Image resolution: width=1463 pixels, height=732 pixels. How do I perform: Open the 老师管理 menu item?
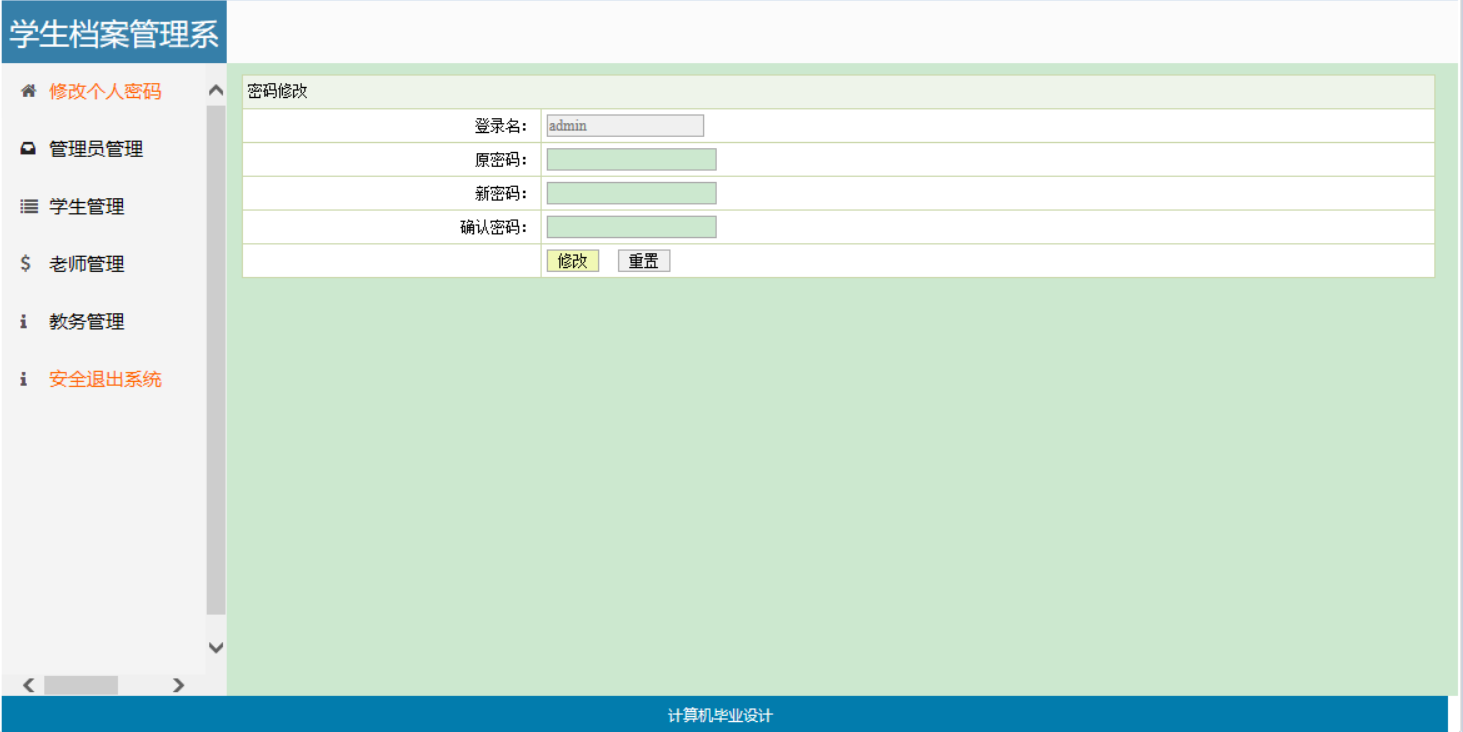coord(87,264)
